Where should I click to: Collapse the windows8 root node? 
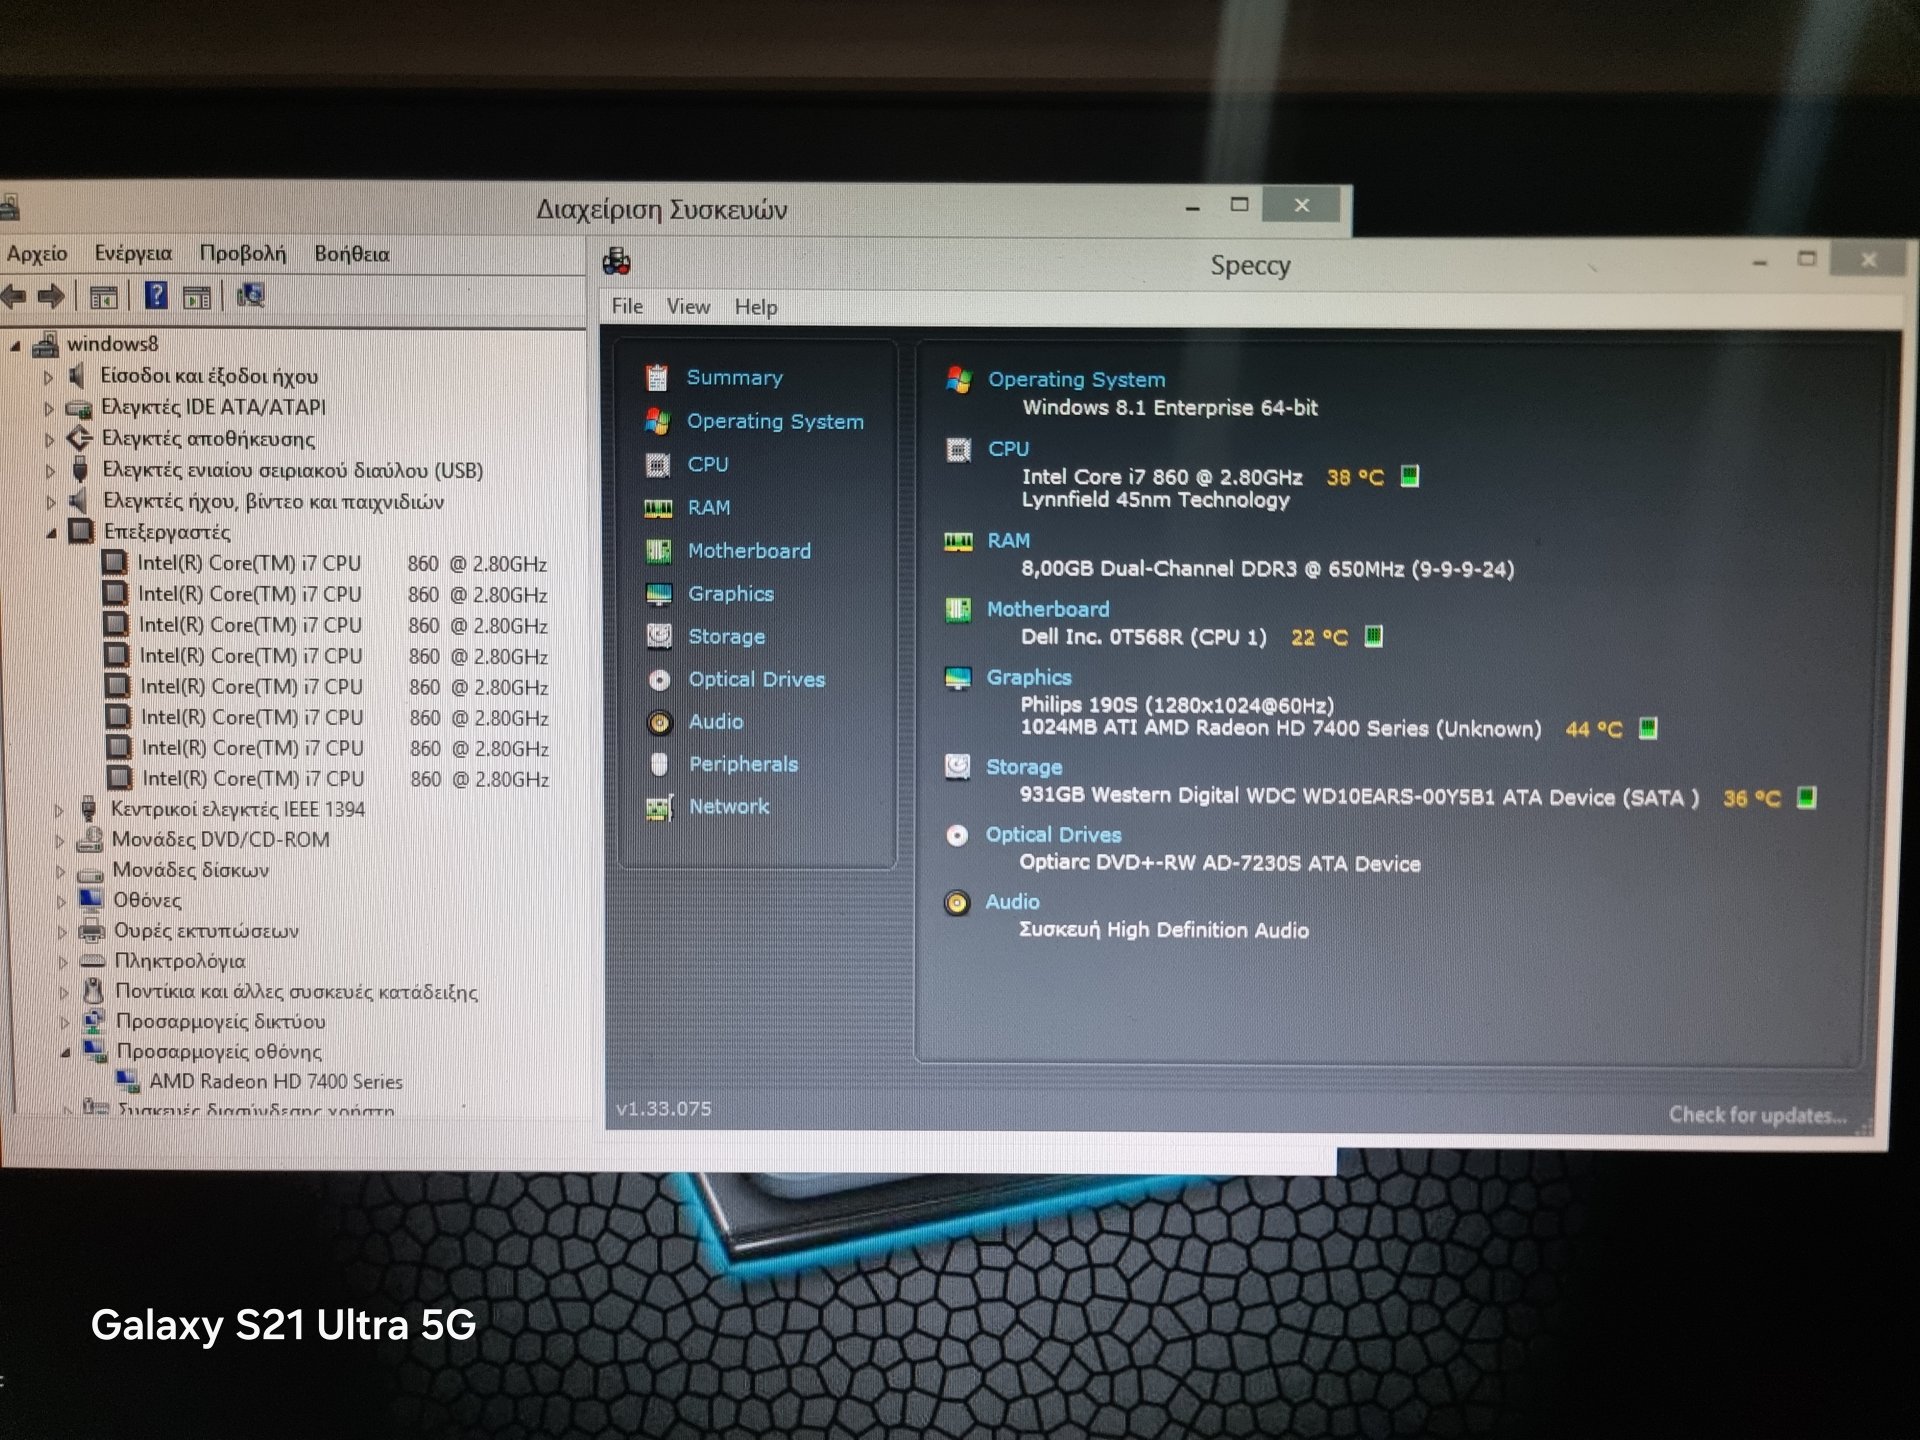pos(15,345)
